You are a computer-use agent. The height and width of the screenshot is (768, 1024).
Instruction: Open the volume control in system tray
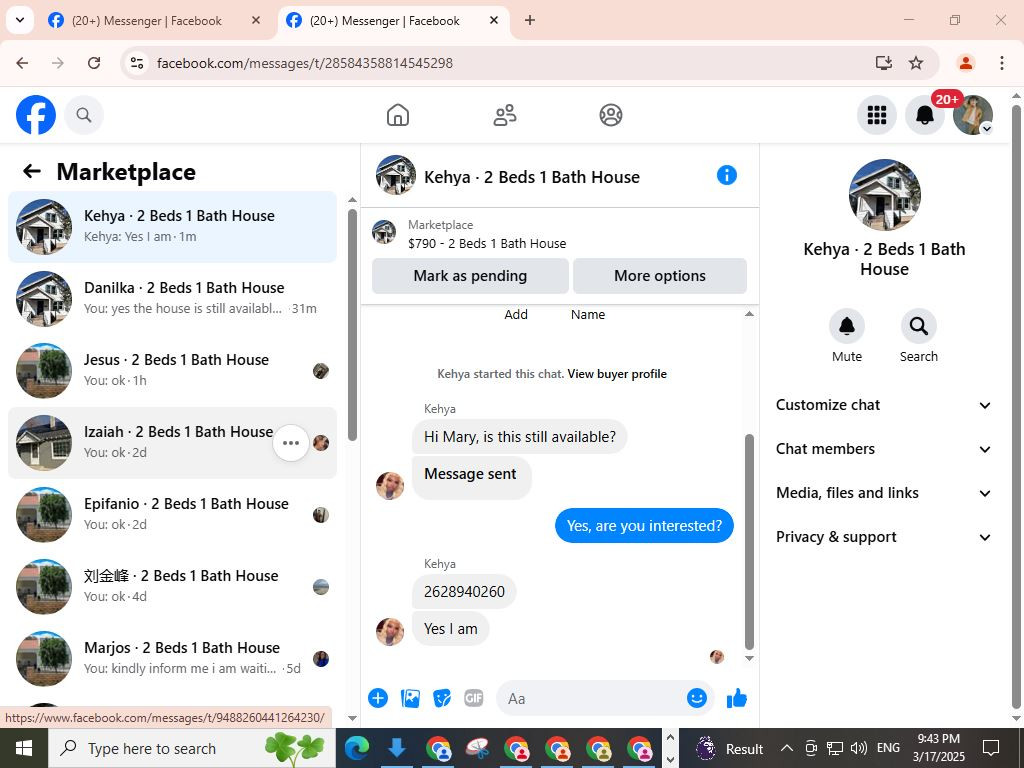pyautogui.click(x=859, y=748)
